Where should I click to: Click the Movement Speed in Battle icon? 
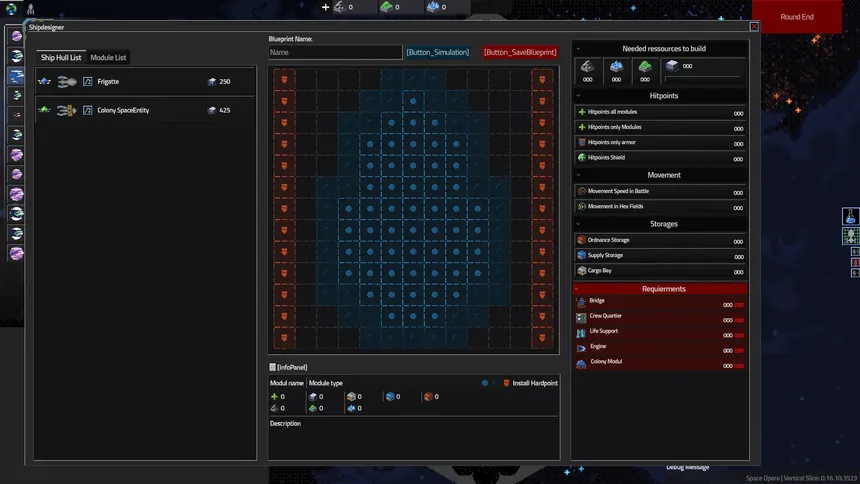[x=581, y=192]
